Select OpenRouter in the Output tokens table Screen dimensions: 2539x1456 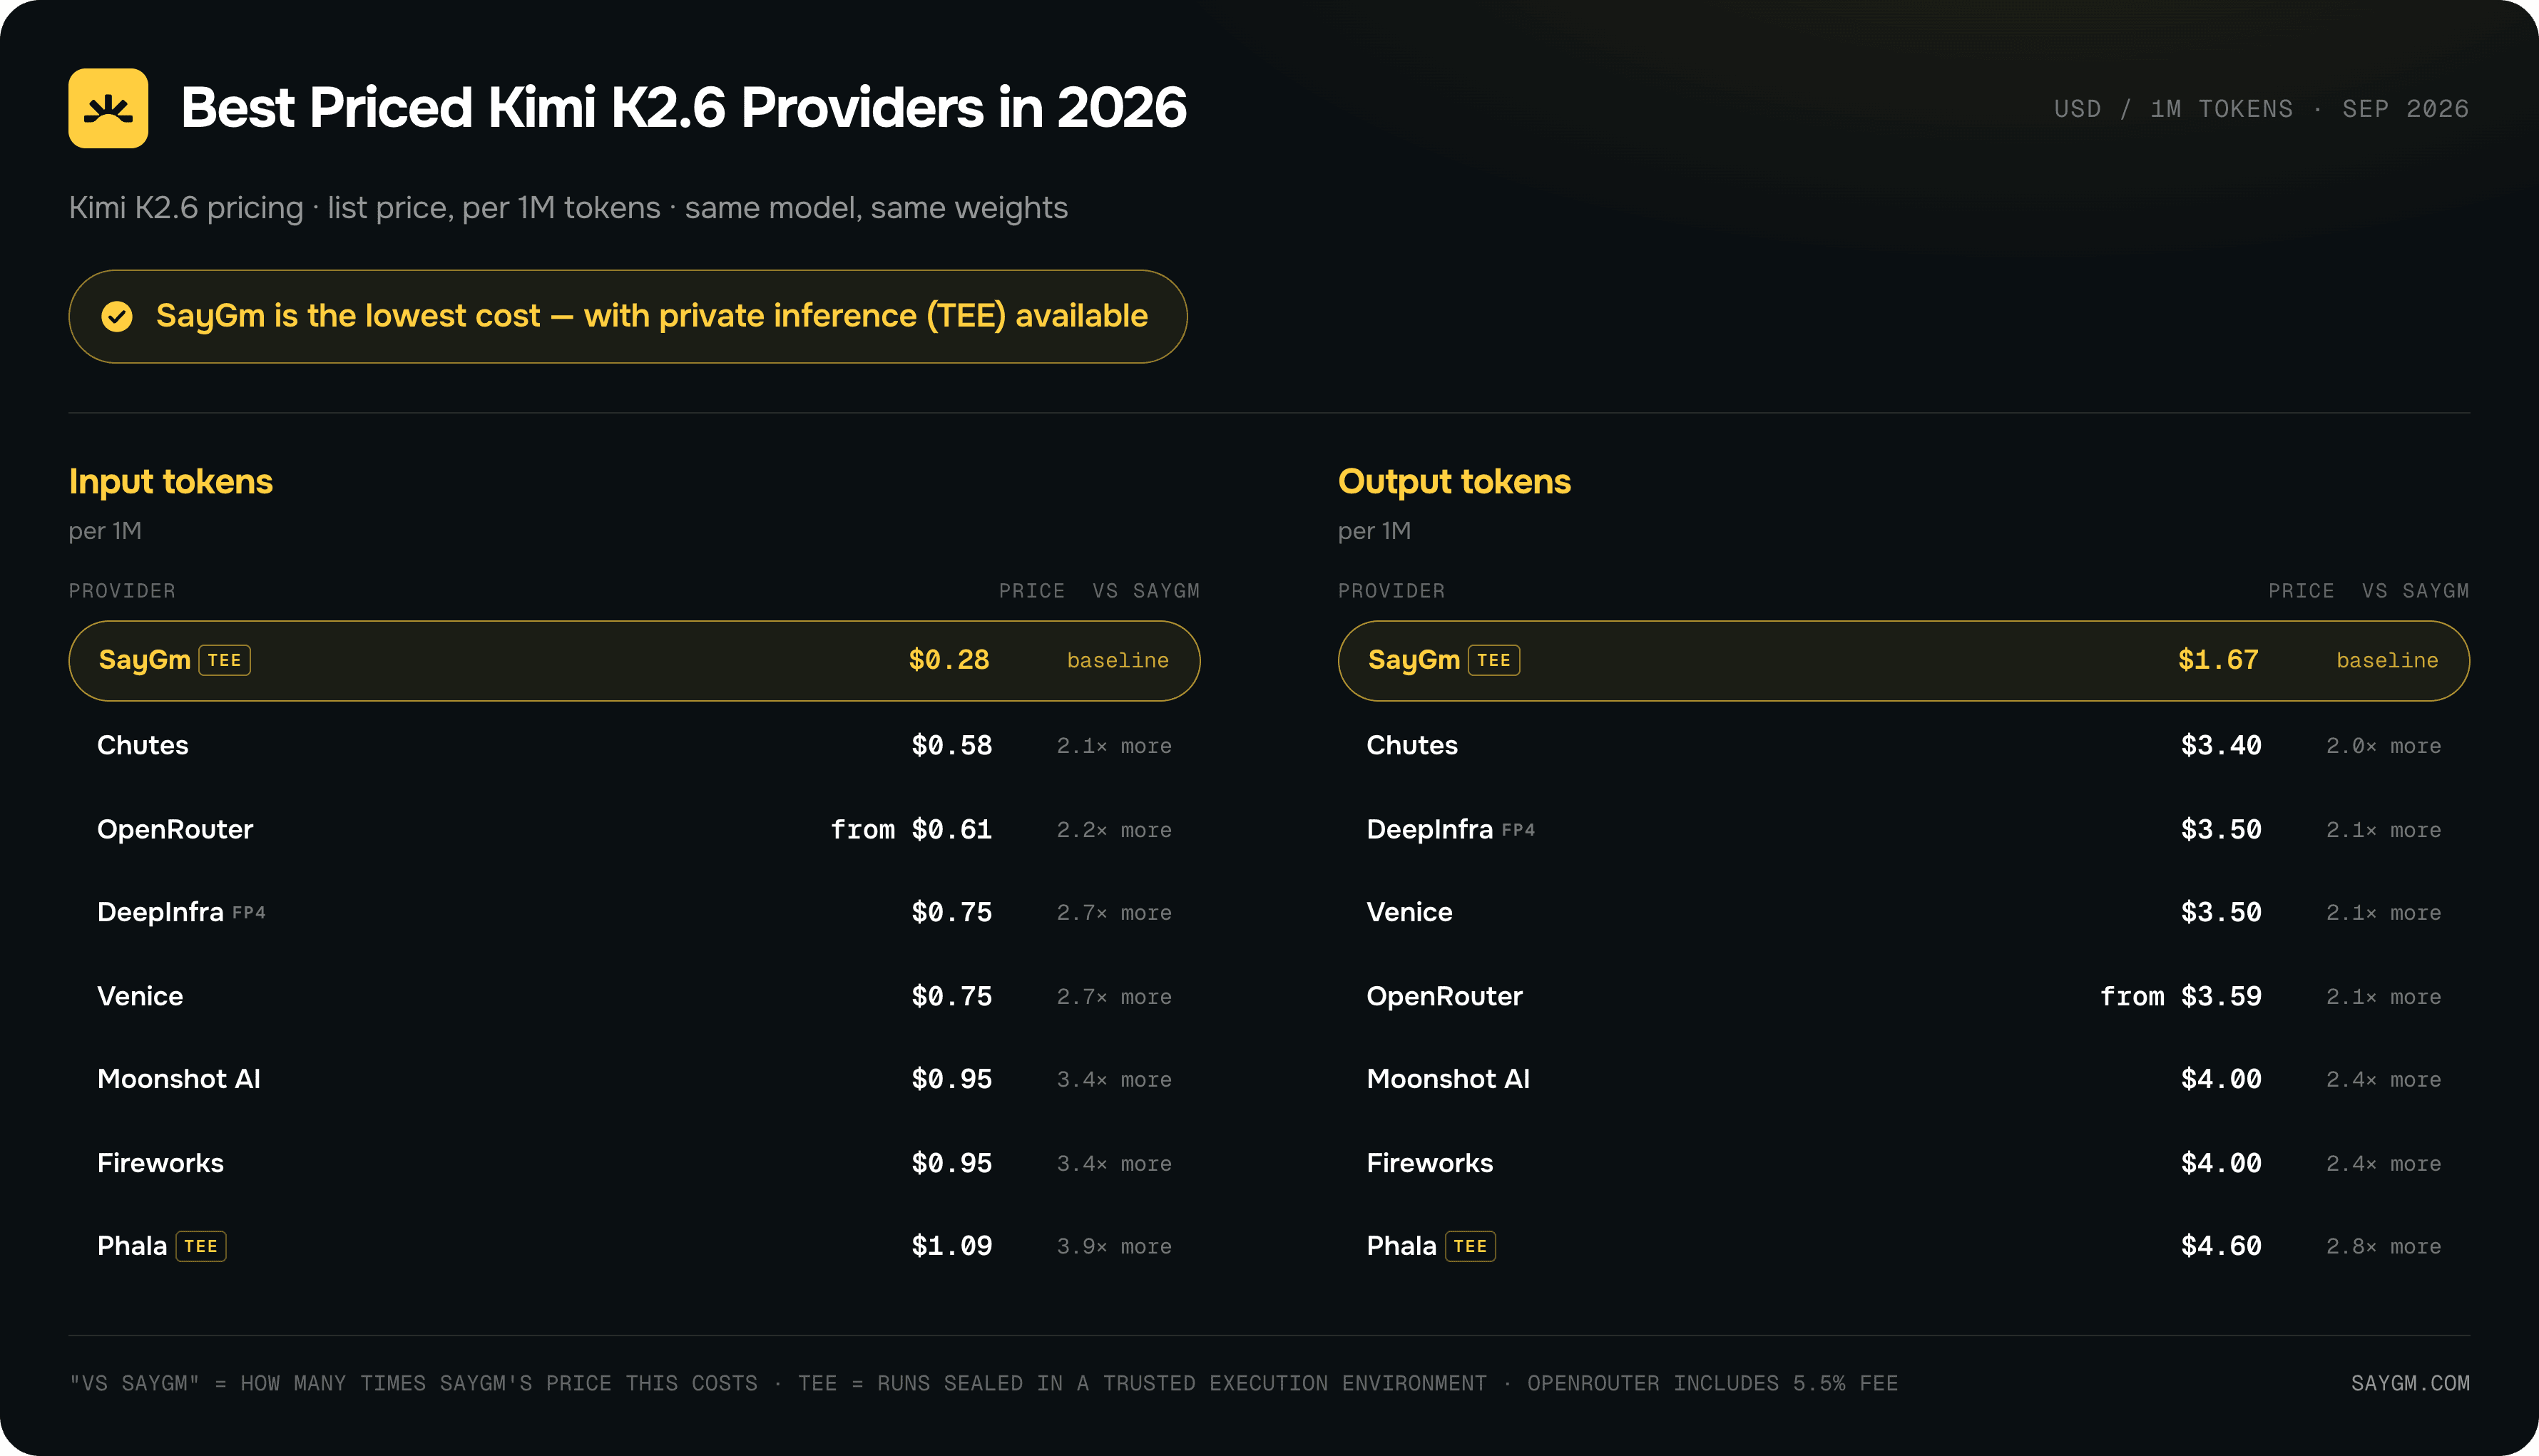coord(1445,997)
